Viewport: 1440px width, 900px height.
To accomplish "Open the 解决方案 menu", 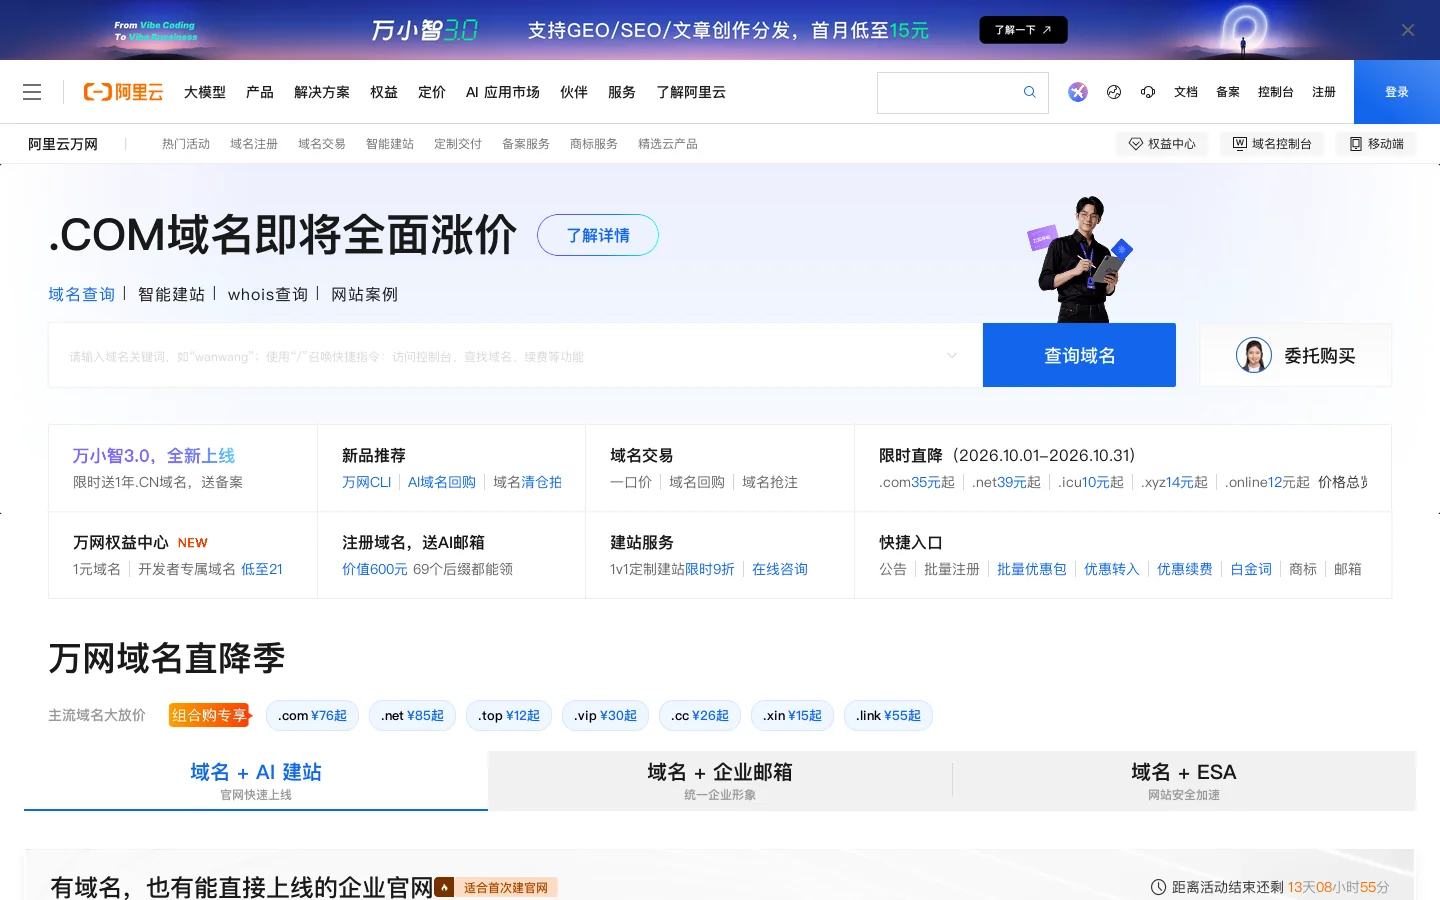I will pyautogui.click(x=322, y=92).
